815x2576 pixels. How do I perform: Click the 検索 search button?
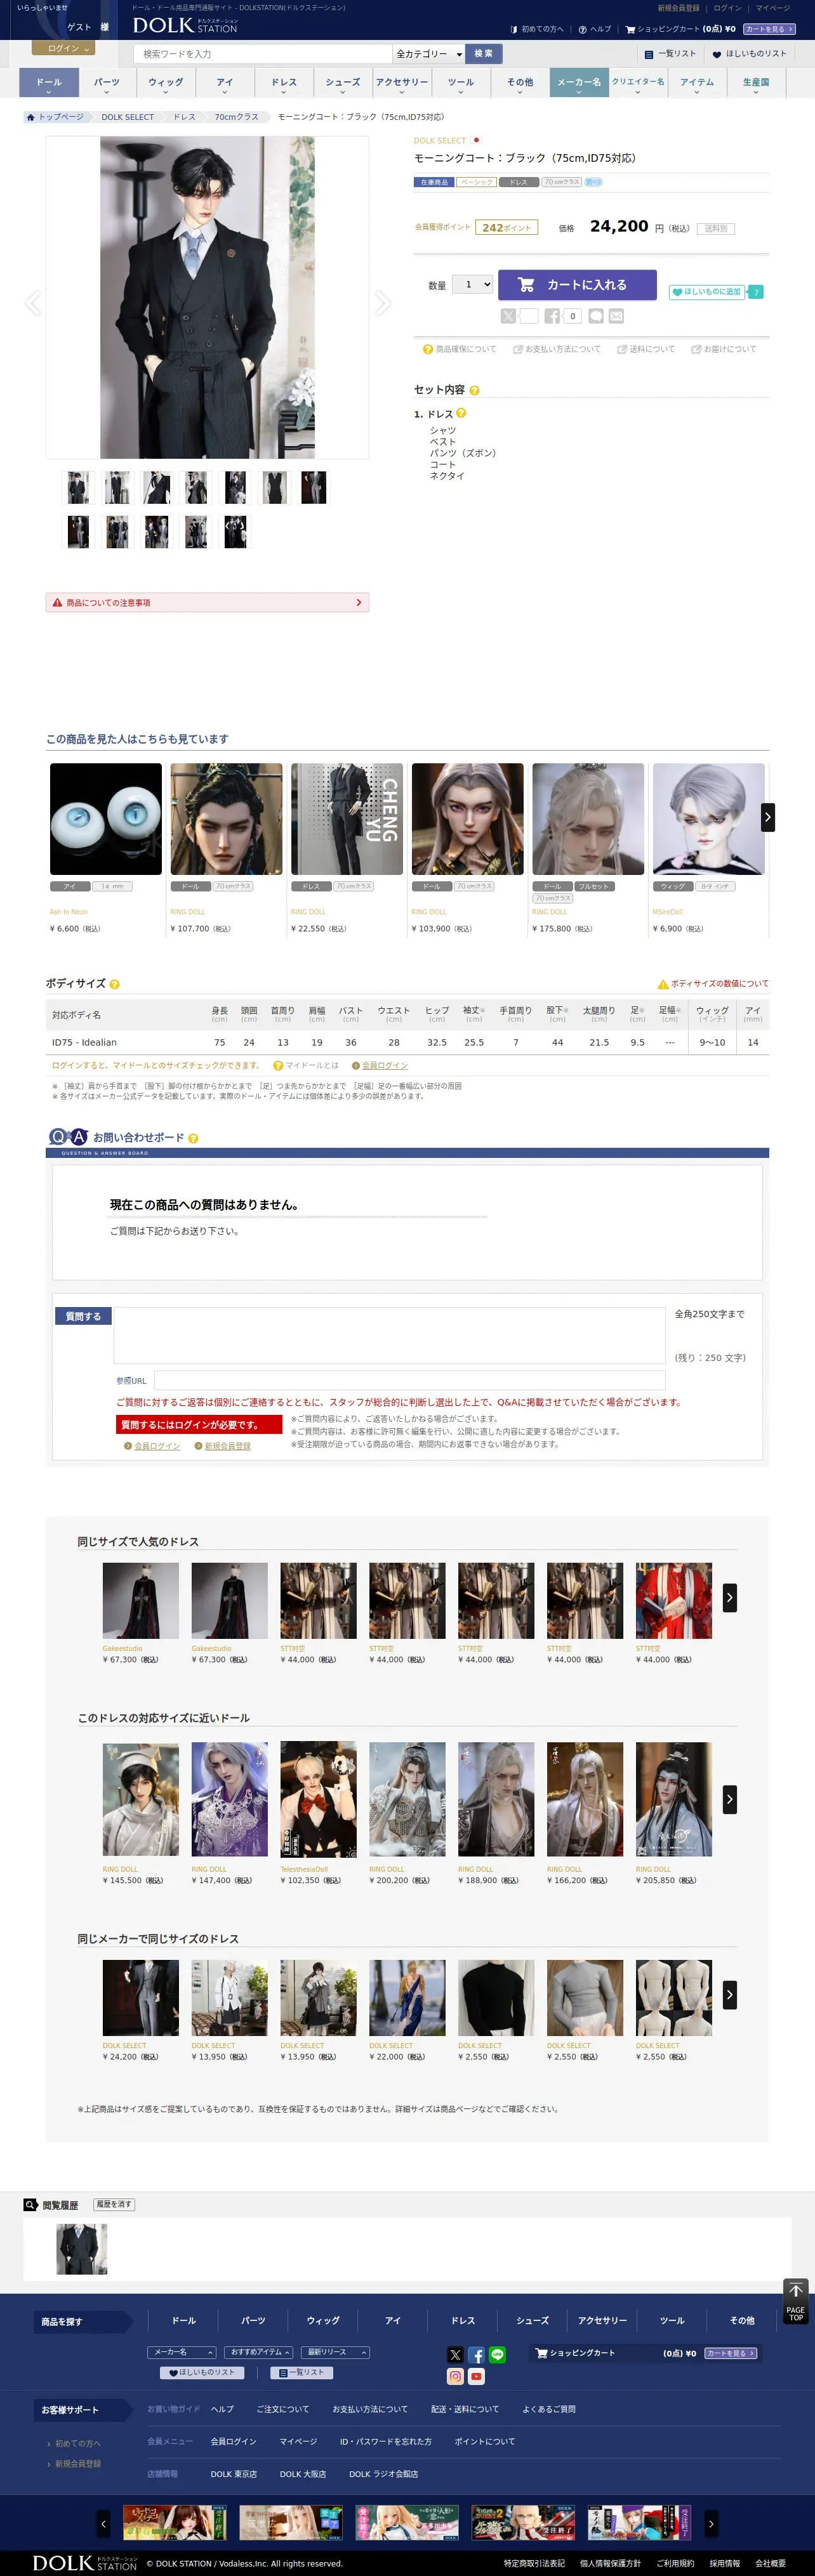click(484, 54)
